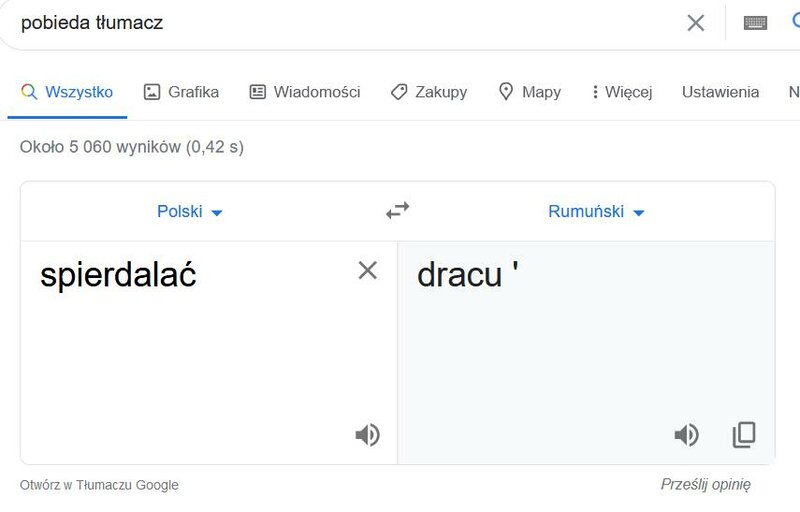Open Ustawienia settings

(x=720, y=92)
